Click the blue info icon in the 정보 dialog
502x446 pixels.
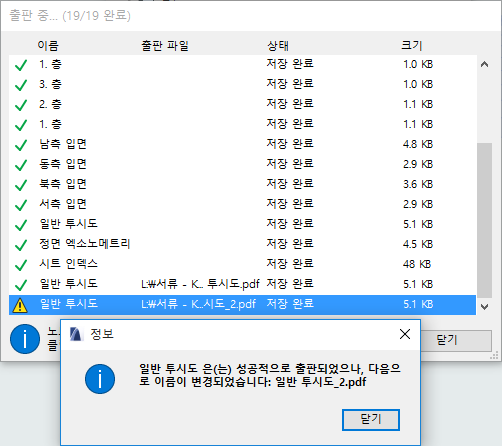point(100,379)
